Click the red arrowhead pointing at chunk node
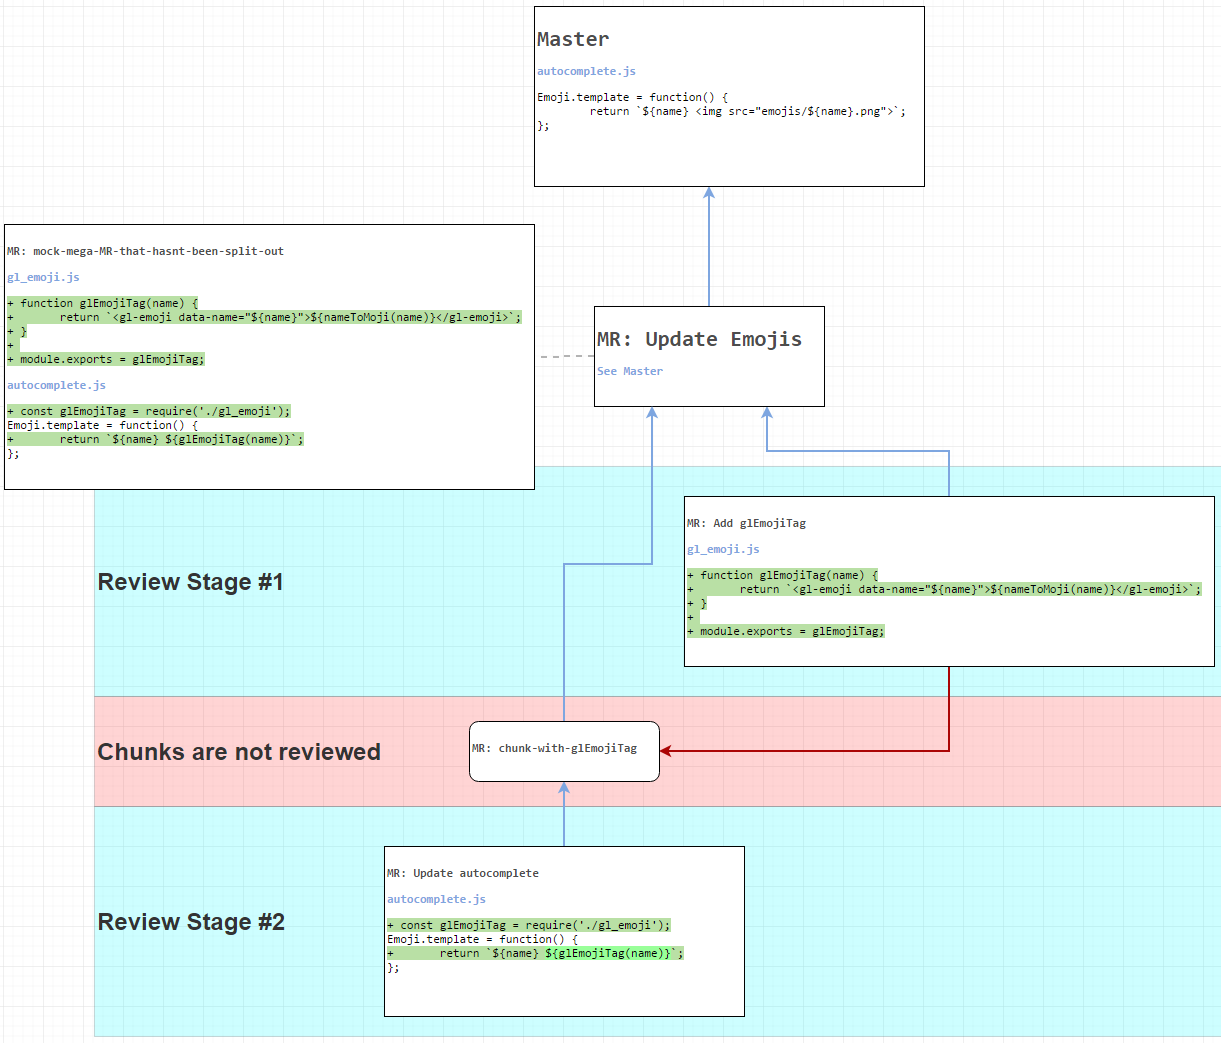Image resolution: width=1221 pixels, height=1043 pixels. click(666, 751)
